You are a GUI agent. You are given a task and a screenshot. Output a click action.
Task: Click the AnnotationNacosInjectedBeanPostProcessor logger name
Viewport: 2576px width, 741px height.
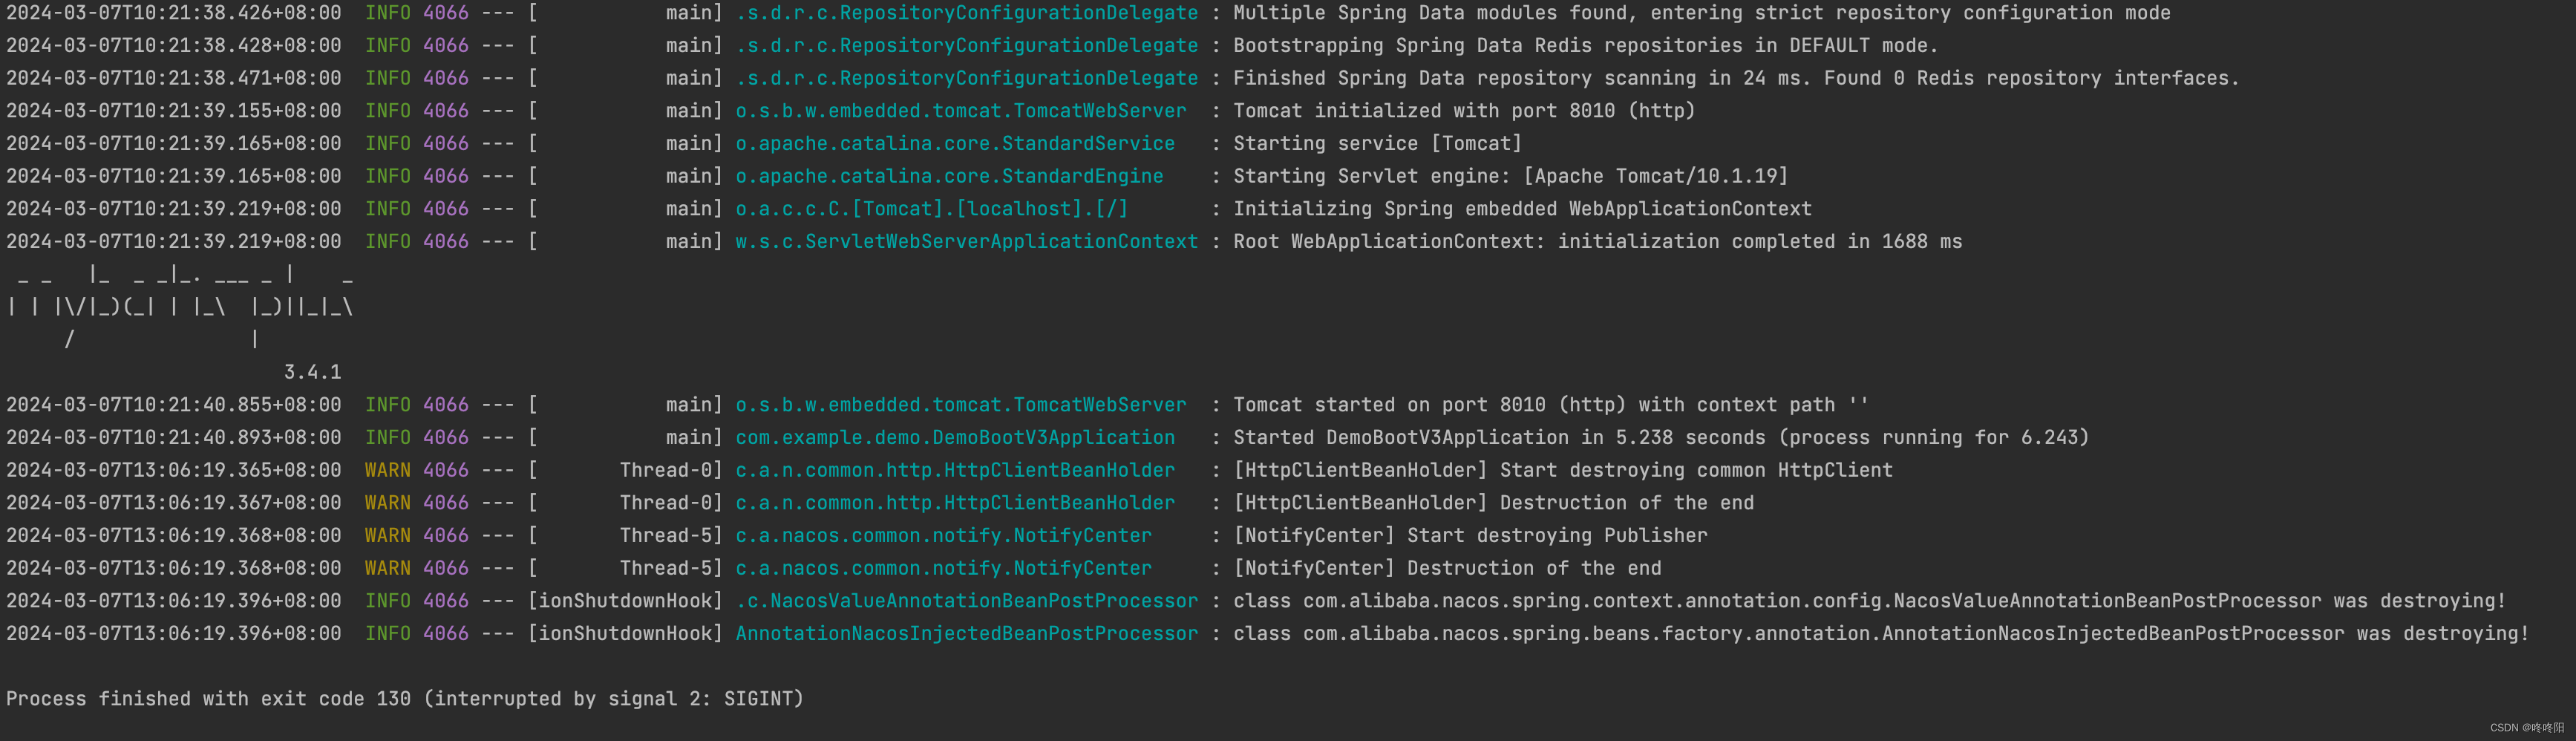[x=966, y=633]
